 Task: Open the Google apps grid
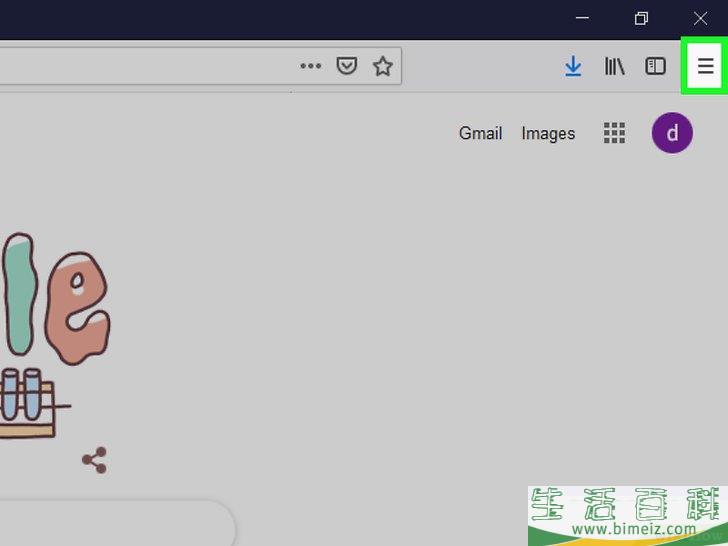click(x=614, y=133)
